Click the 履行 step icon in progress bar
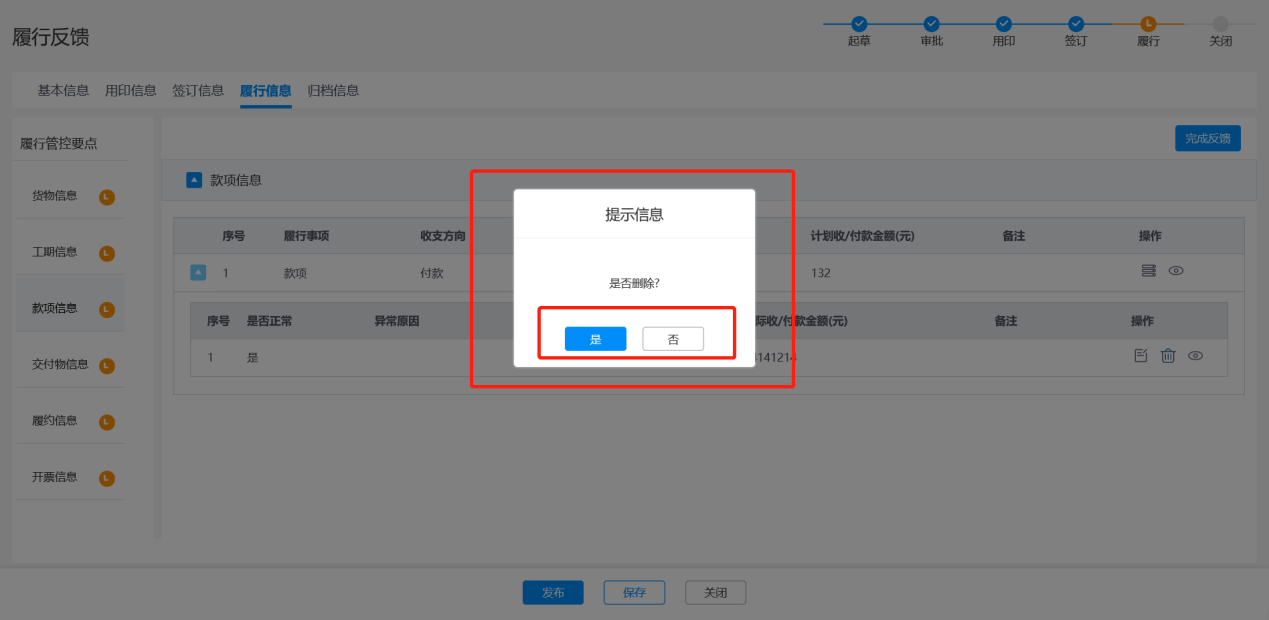 pyautogui.click(x=1148, y=24)
